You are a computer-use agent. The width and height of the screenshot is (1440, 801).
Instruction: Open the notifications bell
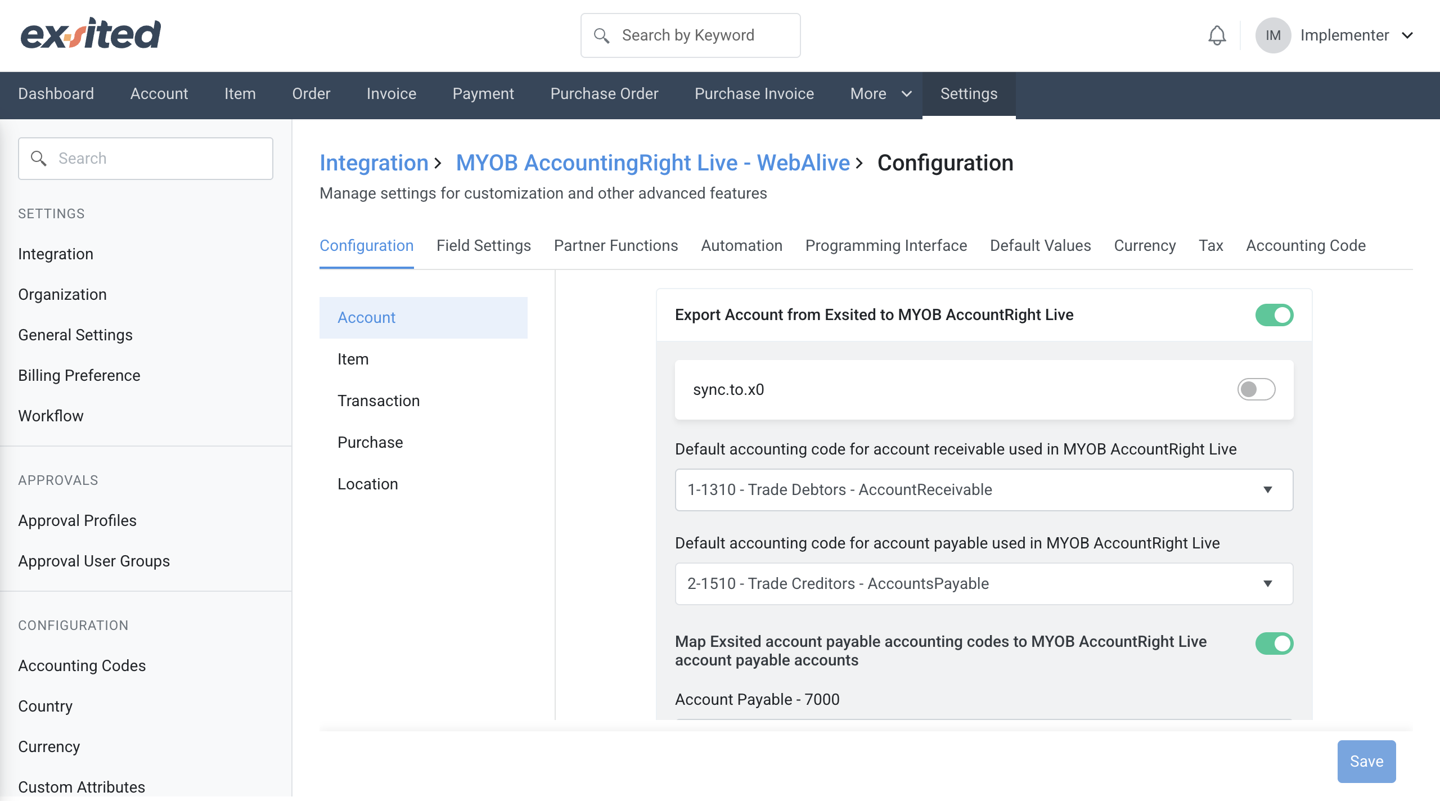pos(1217,35)
